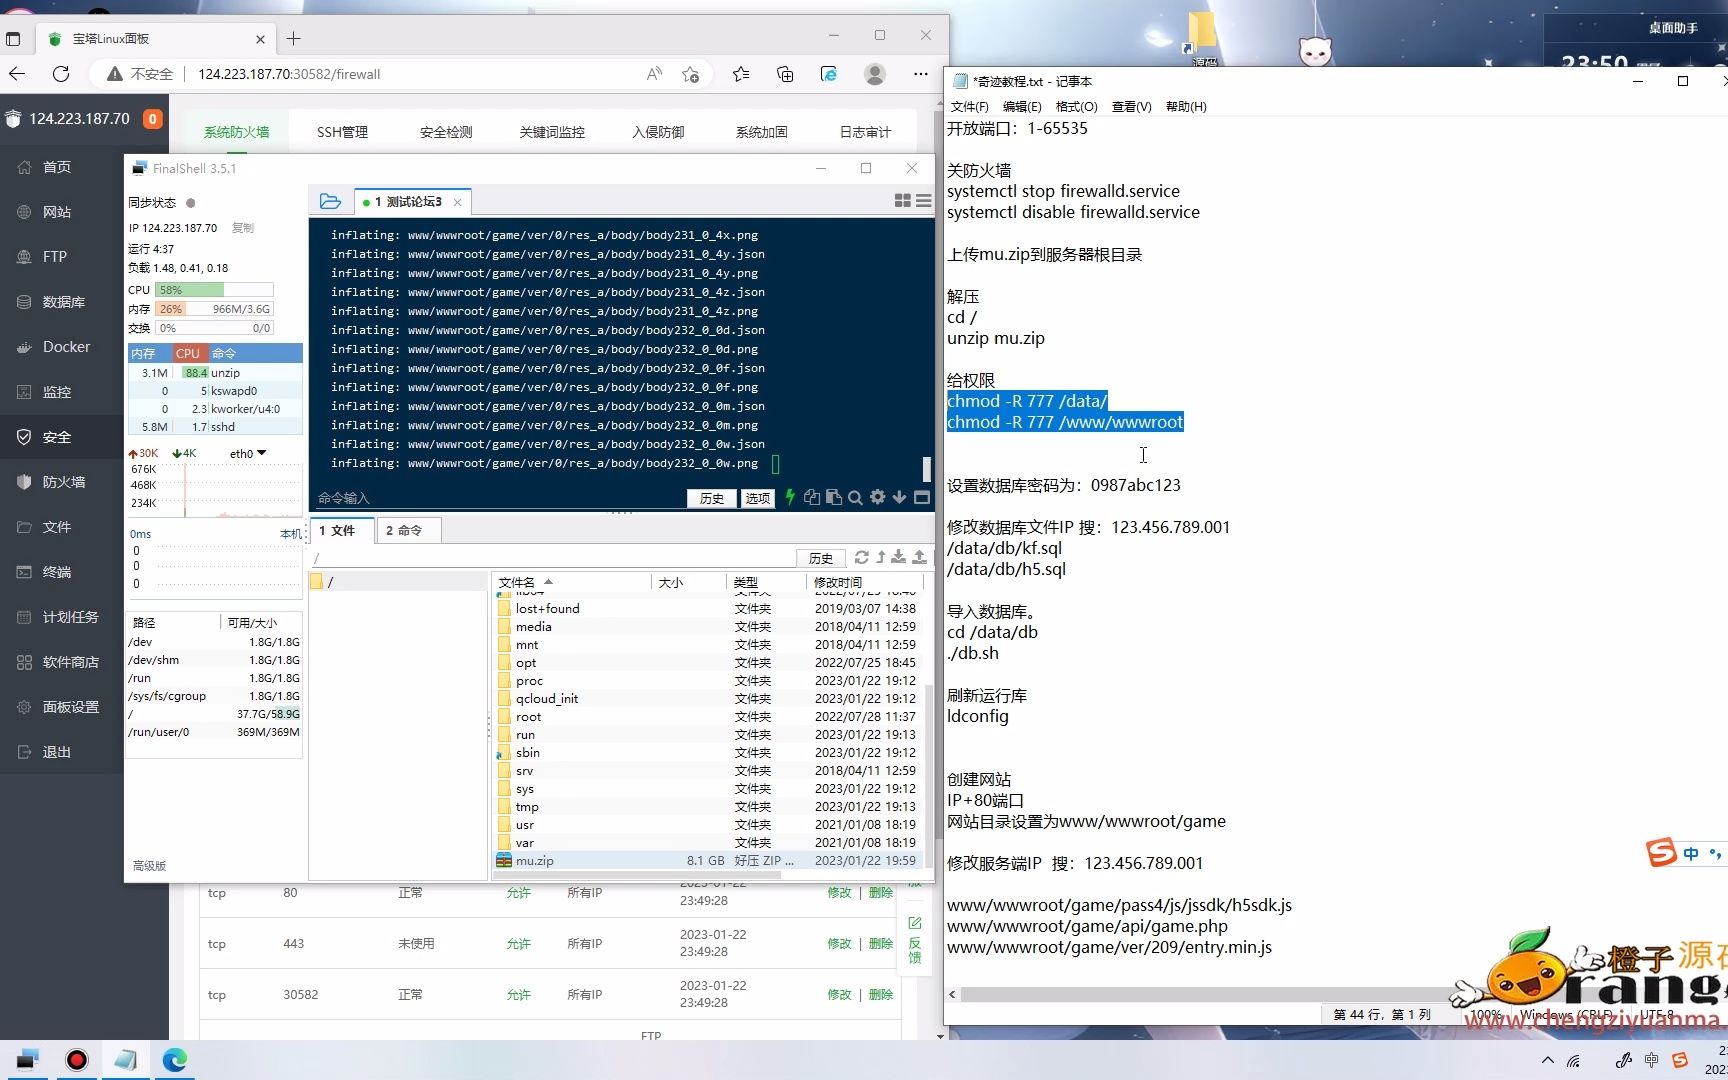Go back in the Edge browser
The height and width of the screenshot is (1080, 1728).
coord(17,74)
